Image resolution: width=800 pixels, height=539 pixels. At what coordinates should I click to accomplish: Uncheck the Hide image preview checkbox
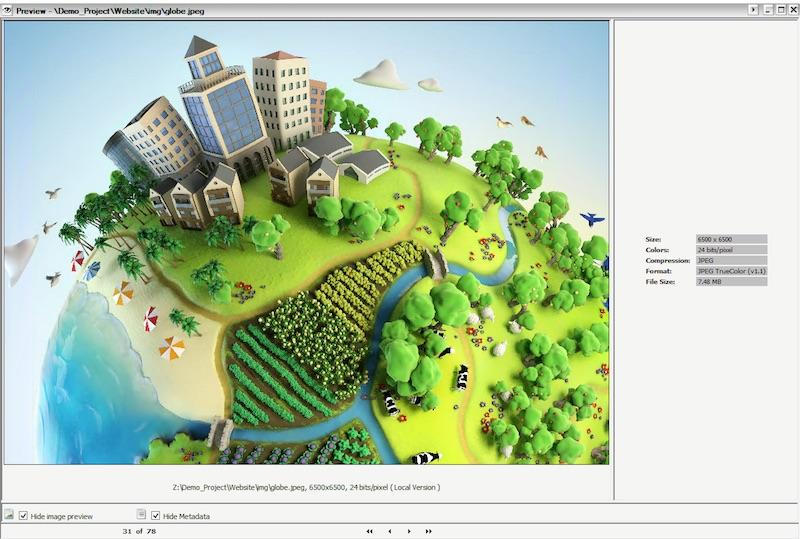point(24,516)
